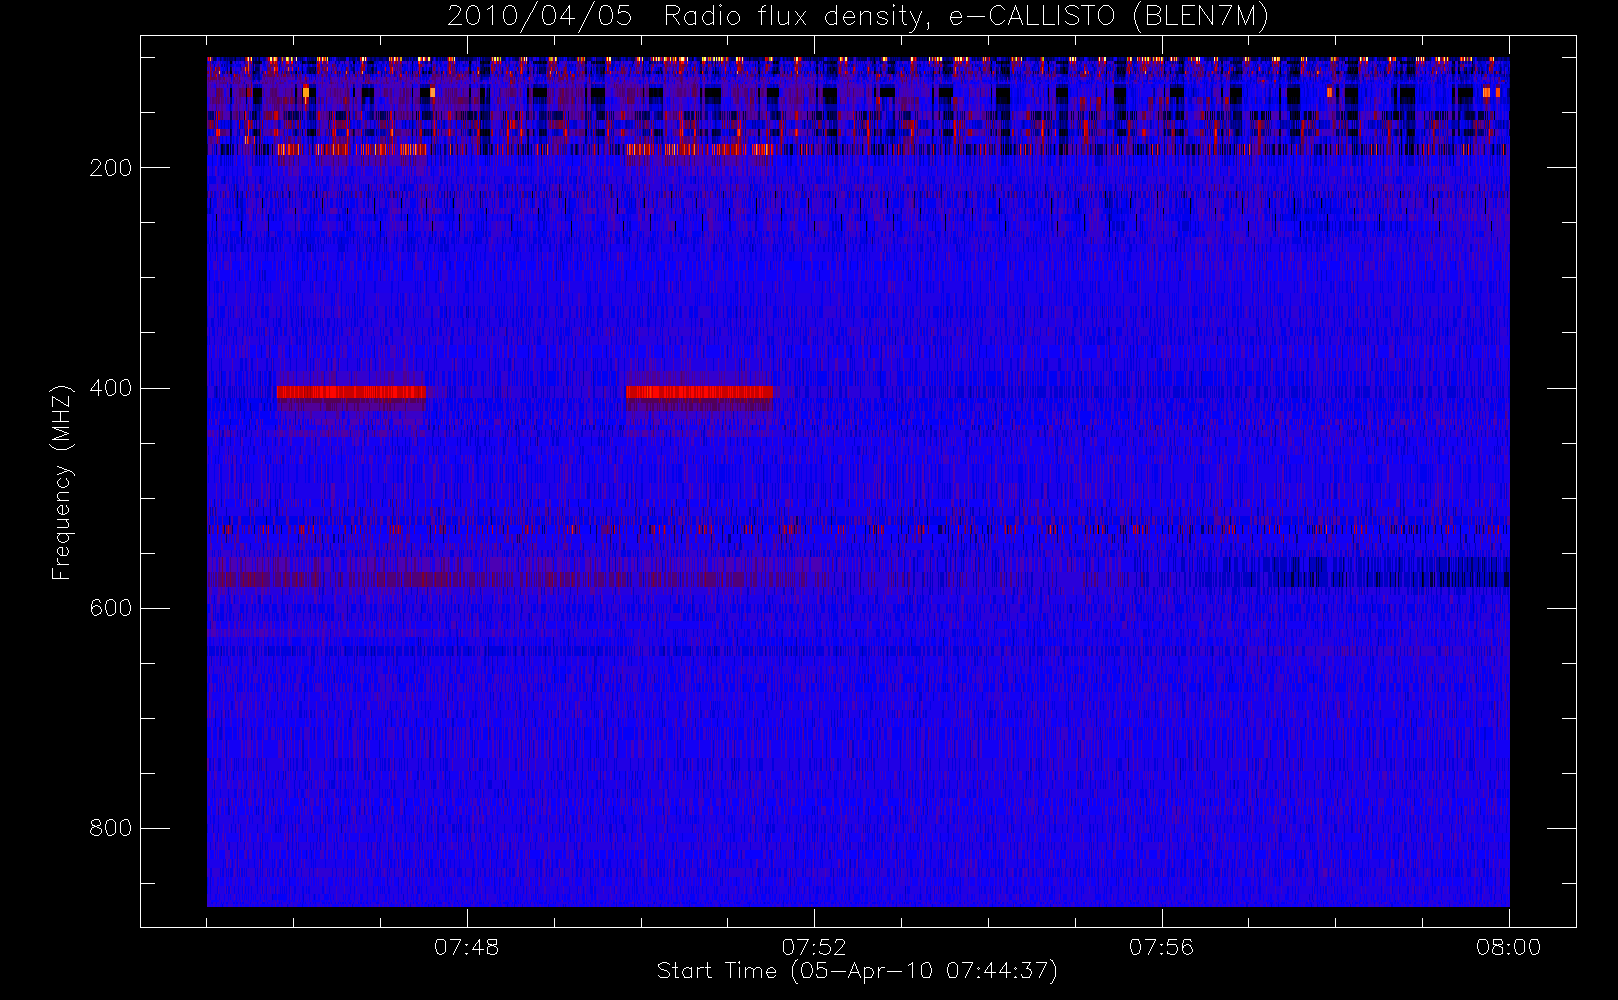Screen dimensions: 1618x1000
Task: Click the '600' frequency tick label
Action: point(110,608)
